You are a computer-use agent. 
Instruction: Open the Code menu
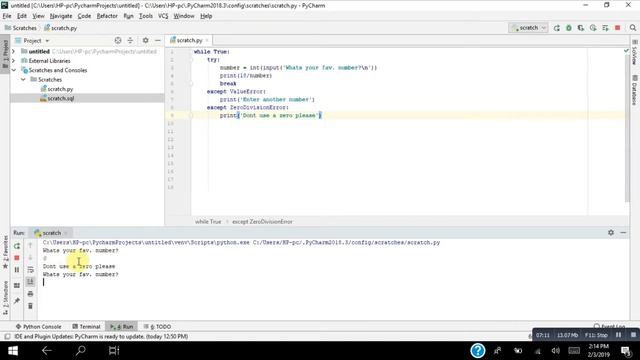click(x=84, y=16)
